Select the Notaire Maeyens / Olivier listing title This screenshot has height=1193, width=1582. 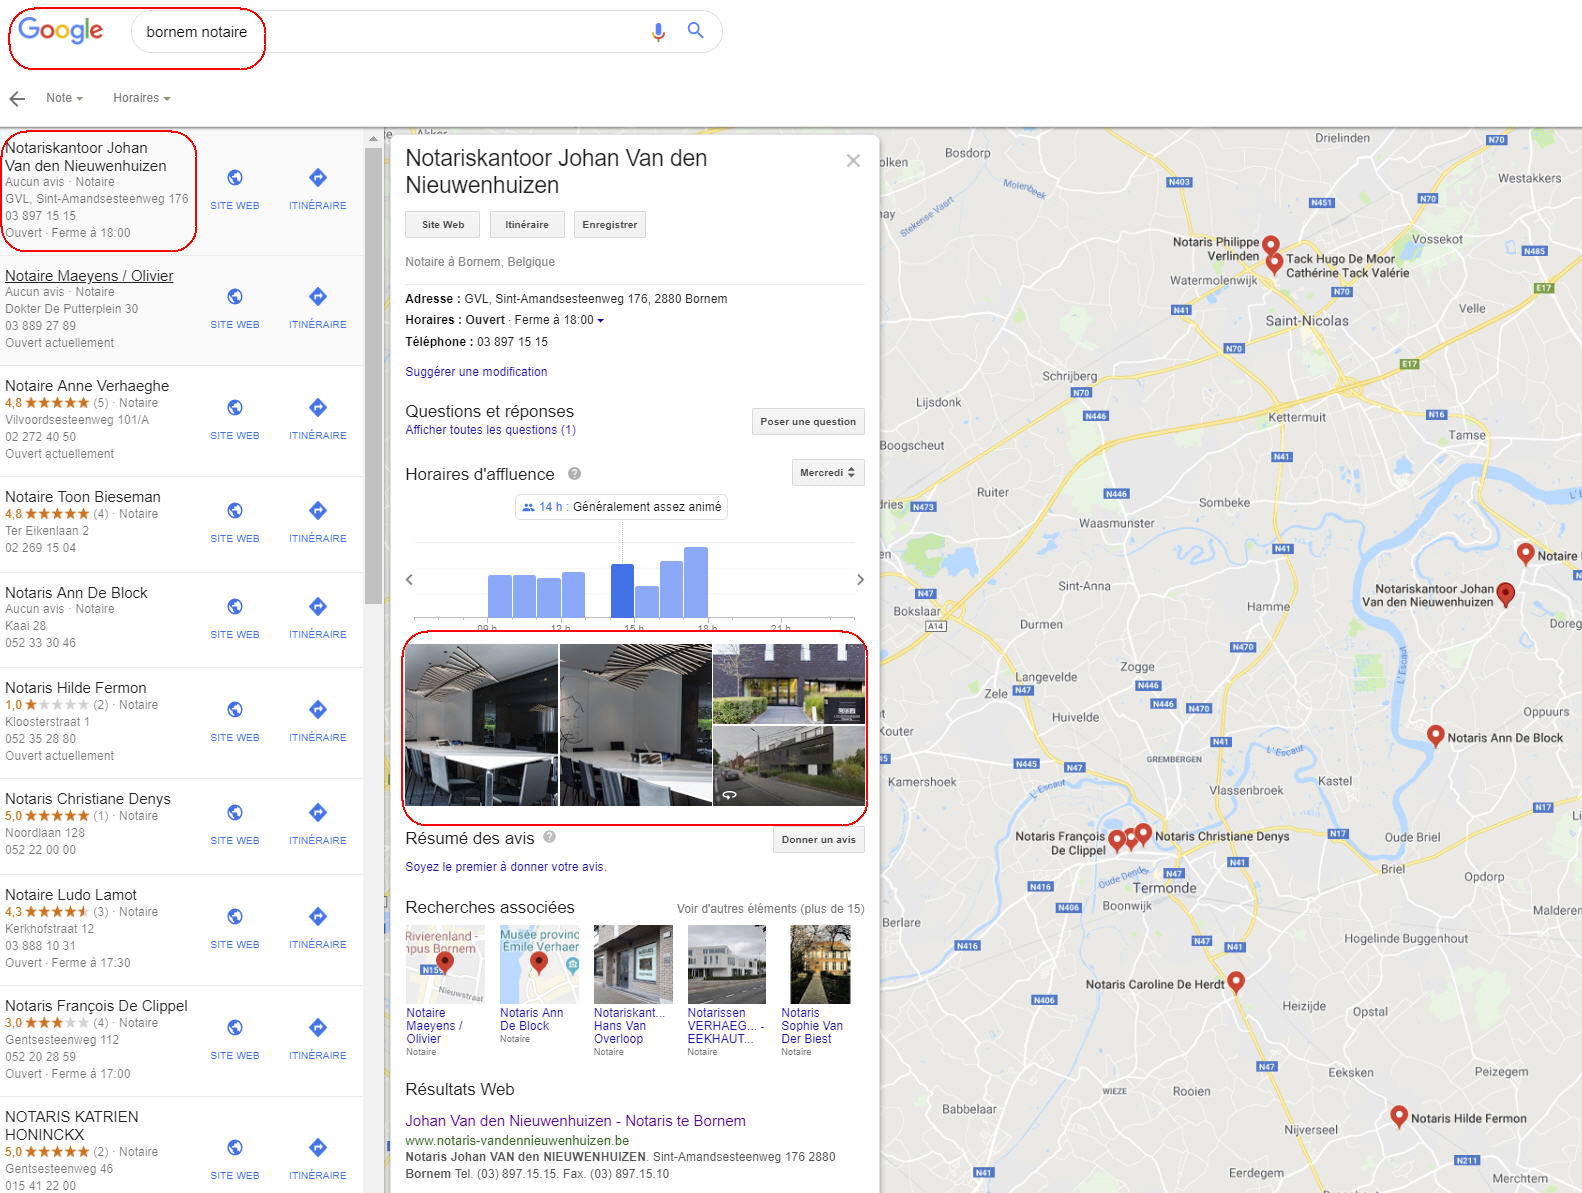89,276
